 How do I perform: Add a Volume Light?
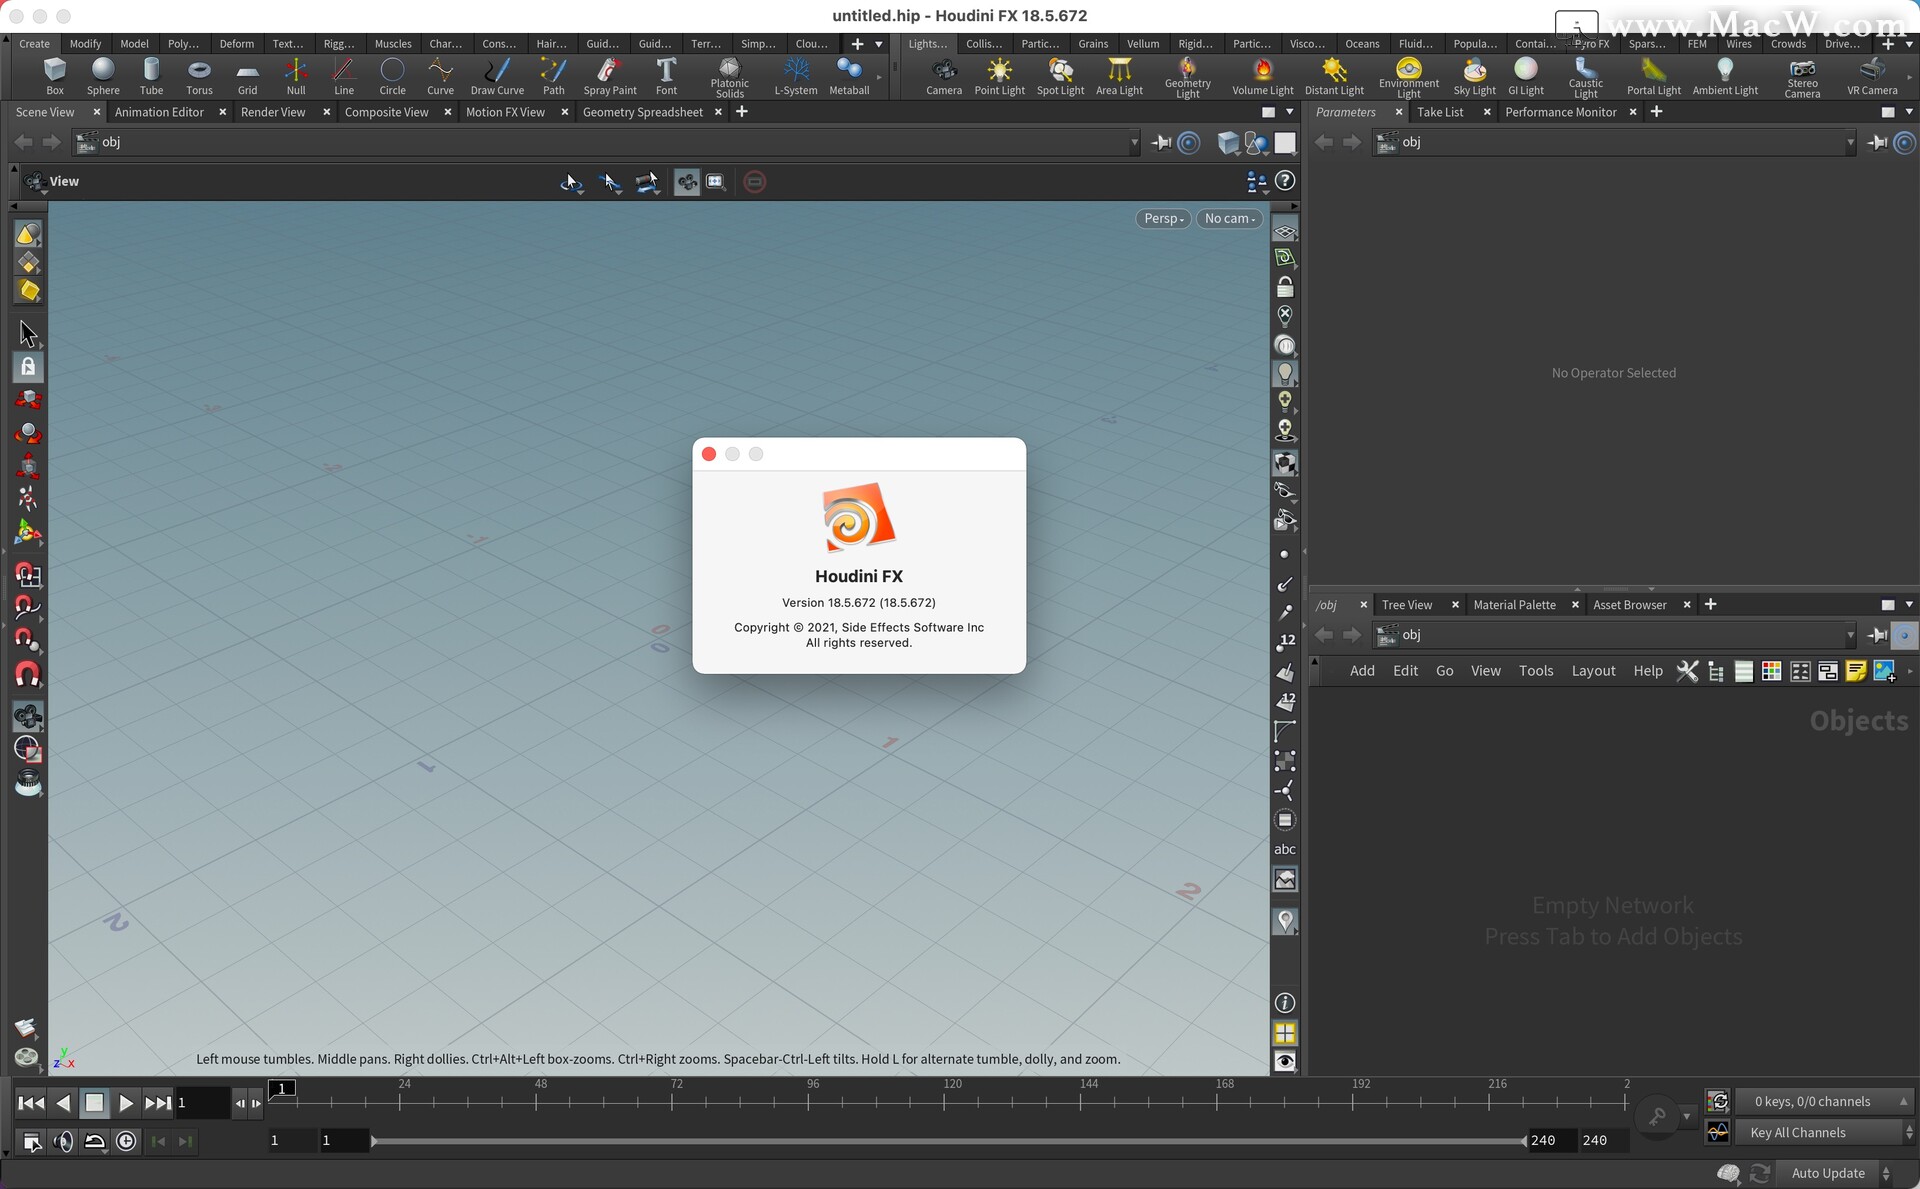(x=1262, y=76)
